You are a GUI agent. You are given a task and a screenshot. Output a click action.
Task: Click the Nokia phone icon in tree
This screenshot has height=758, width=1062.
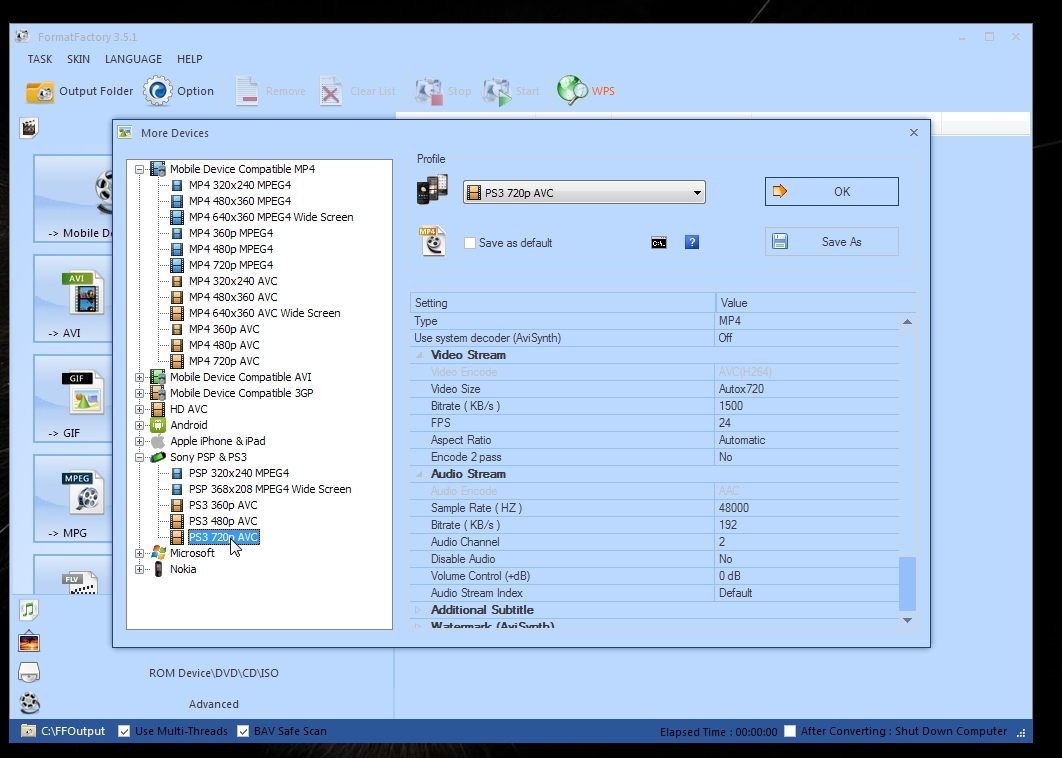(158, 569)
